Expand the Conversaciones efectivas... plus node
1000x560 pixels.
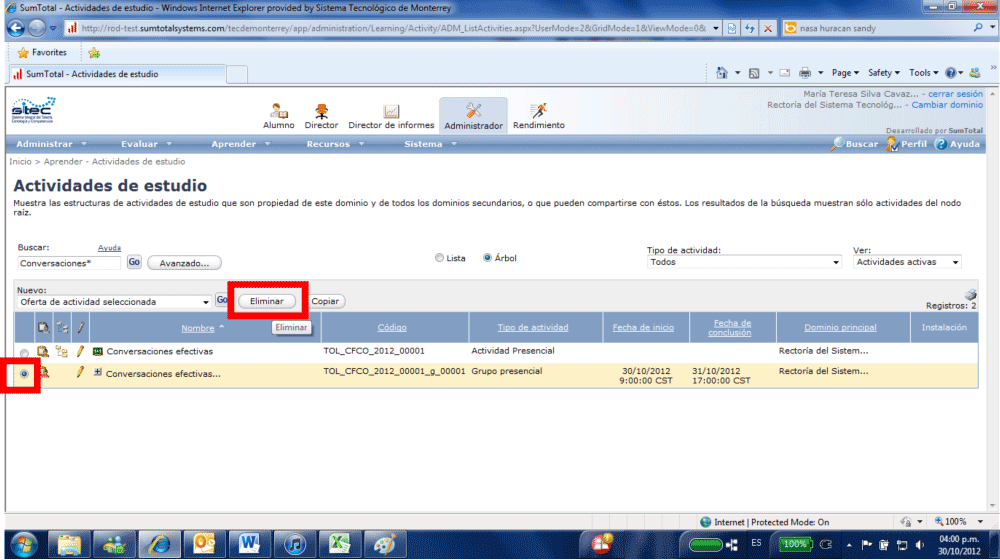click(x=98, y=372)
